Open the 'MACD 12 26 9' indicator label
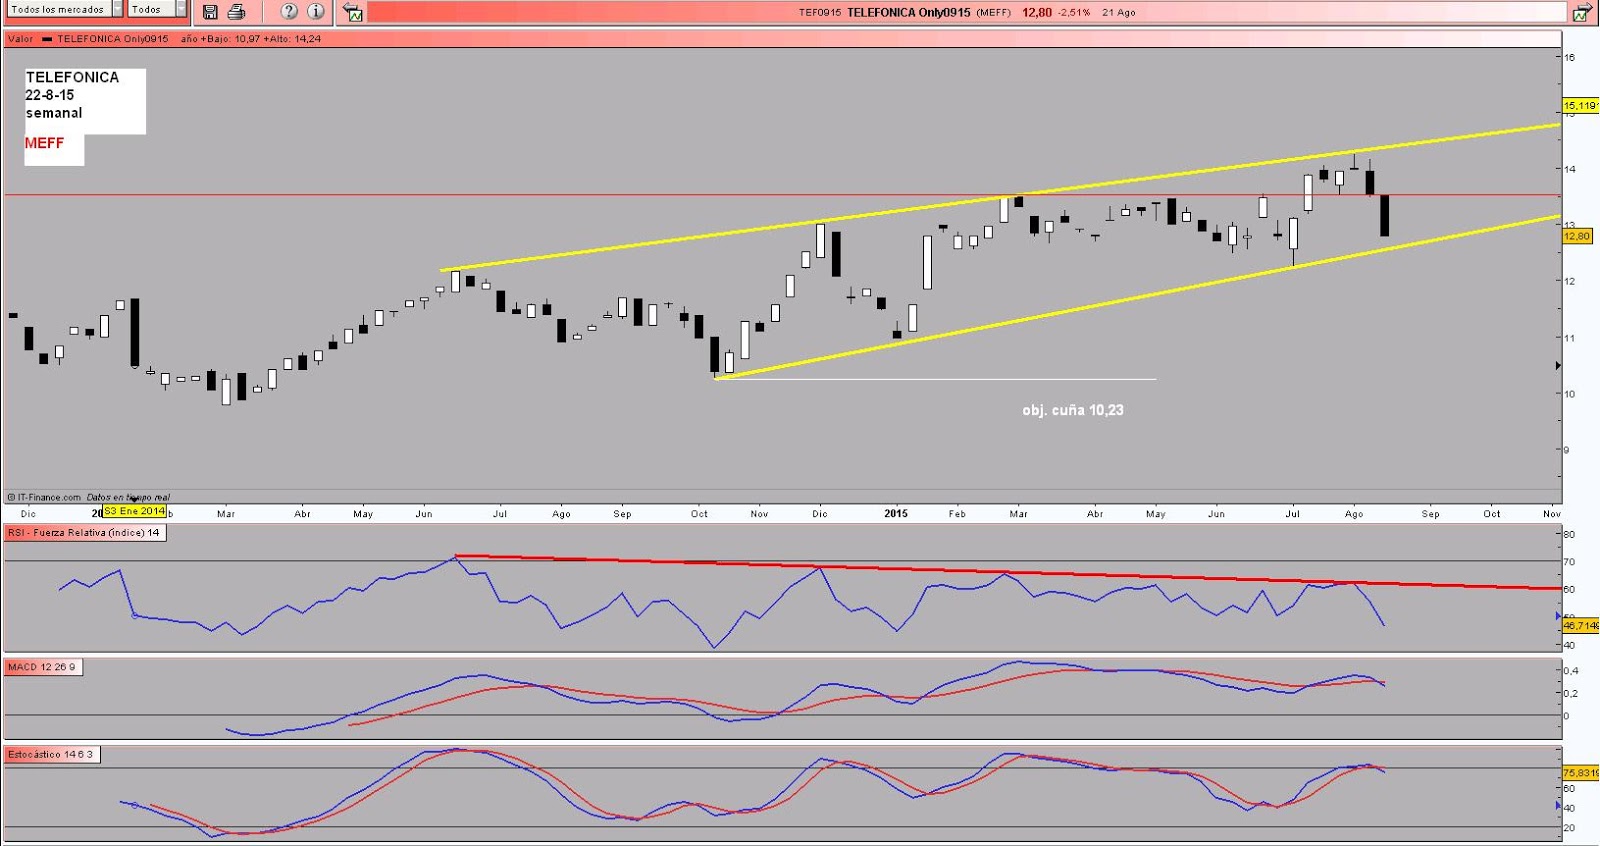The image size is (1600, 846). coord(42,667)
